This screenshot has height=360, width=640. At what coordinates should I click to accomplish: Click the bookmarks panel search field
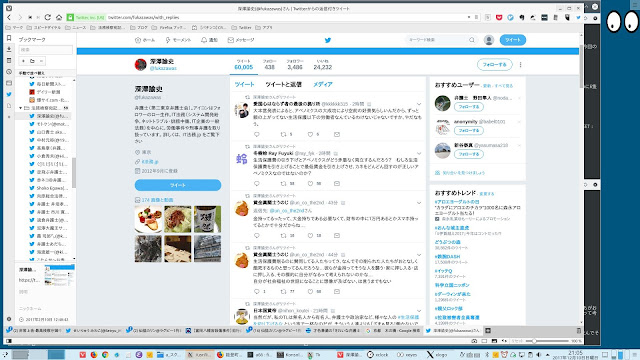point(46,50)
